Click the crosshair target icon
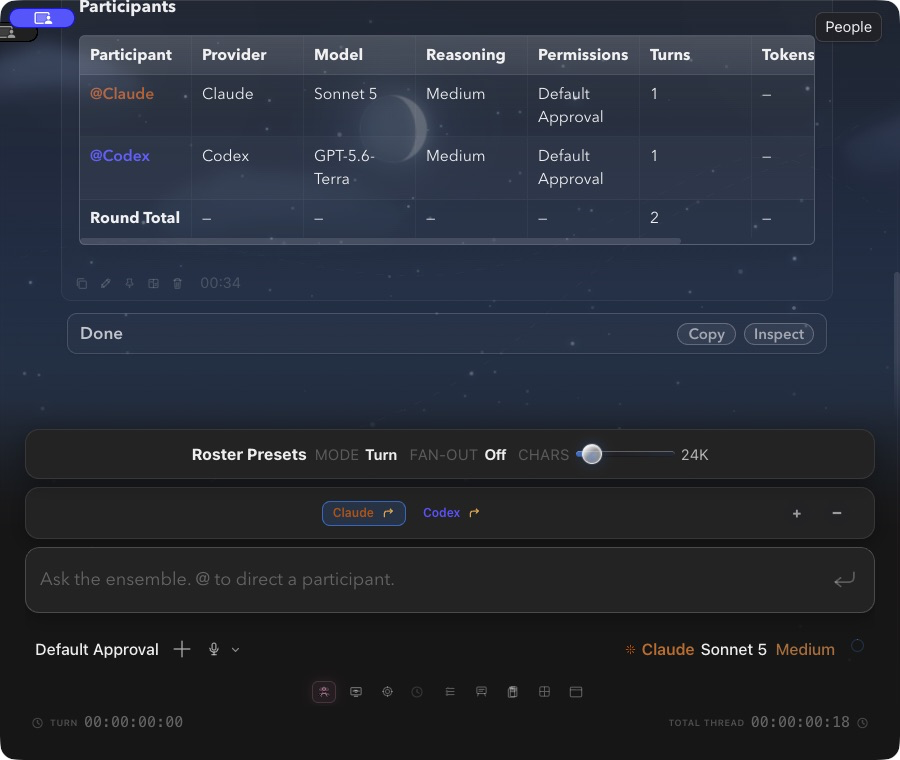This screenshot has height=760, width=900. [x=387, y=692]
